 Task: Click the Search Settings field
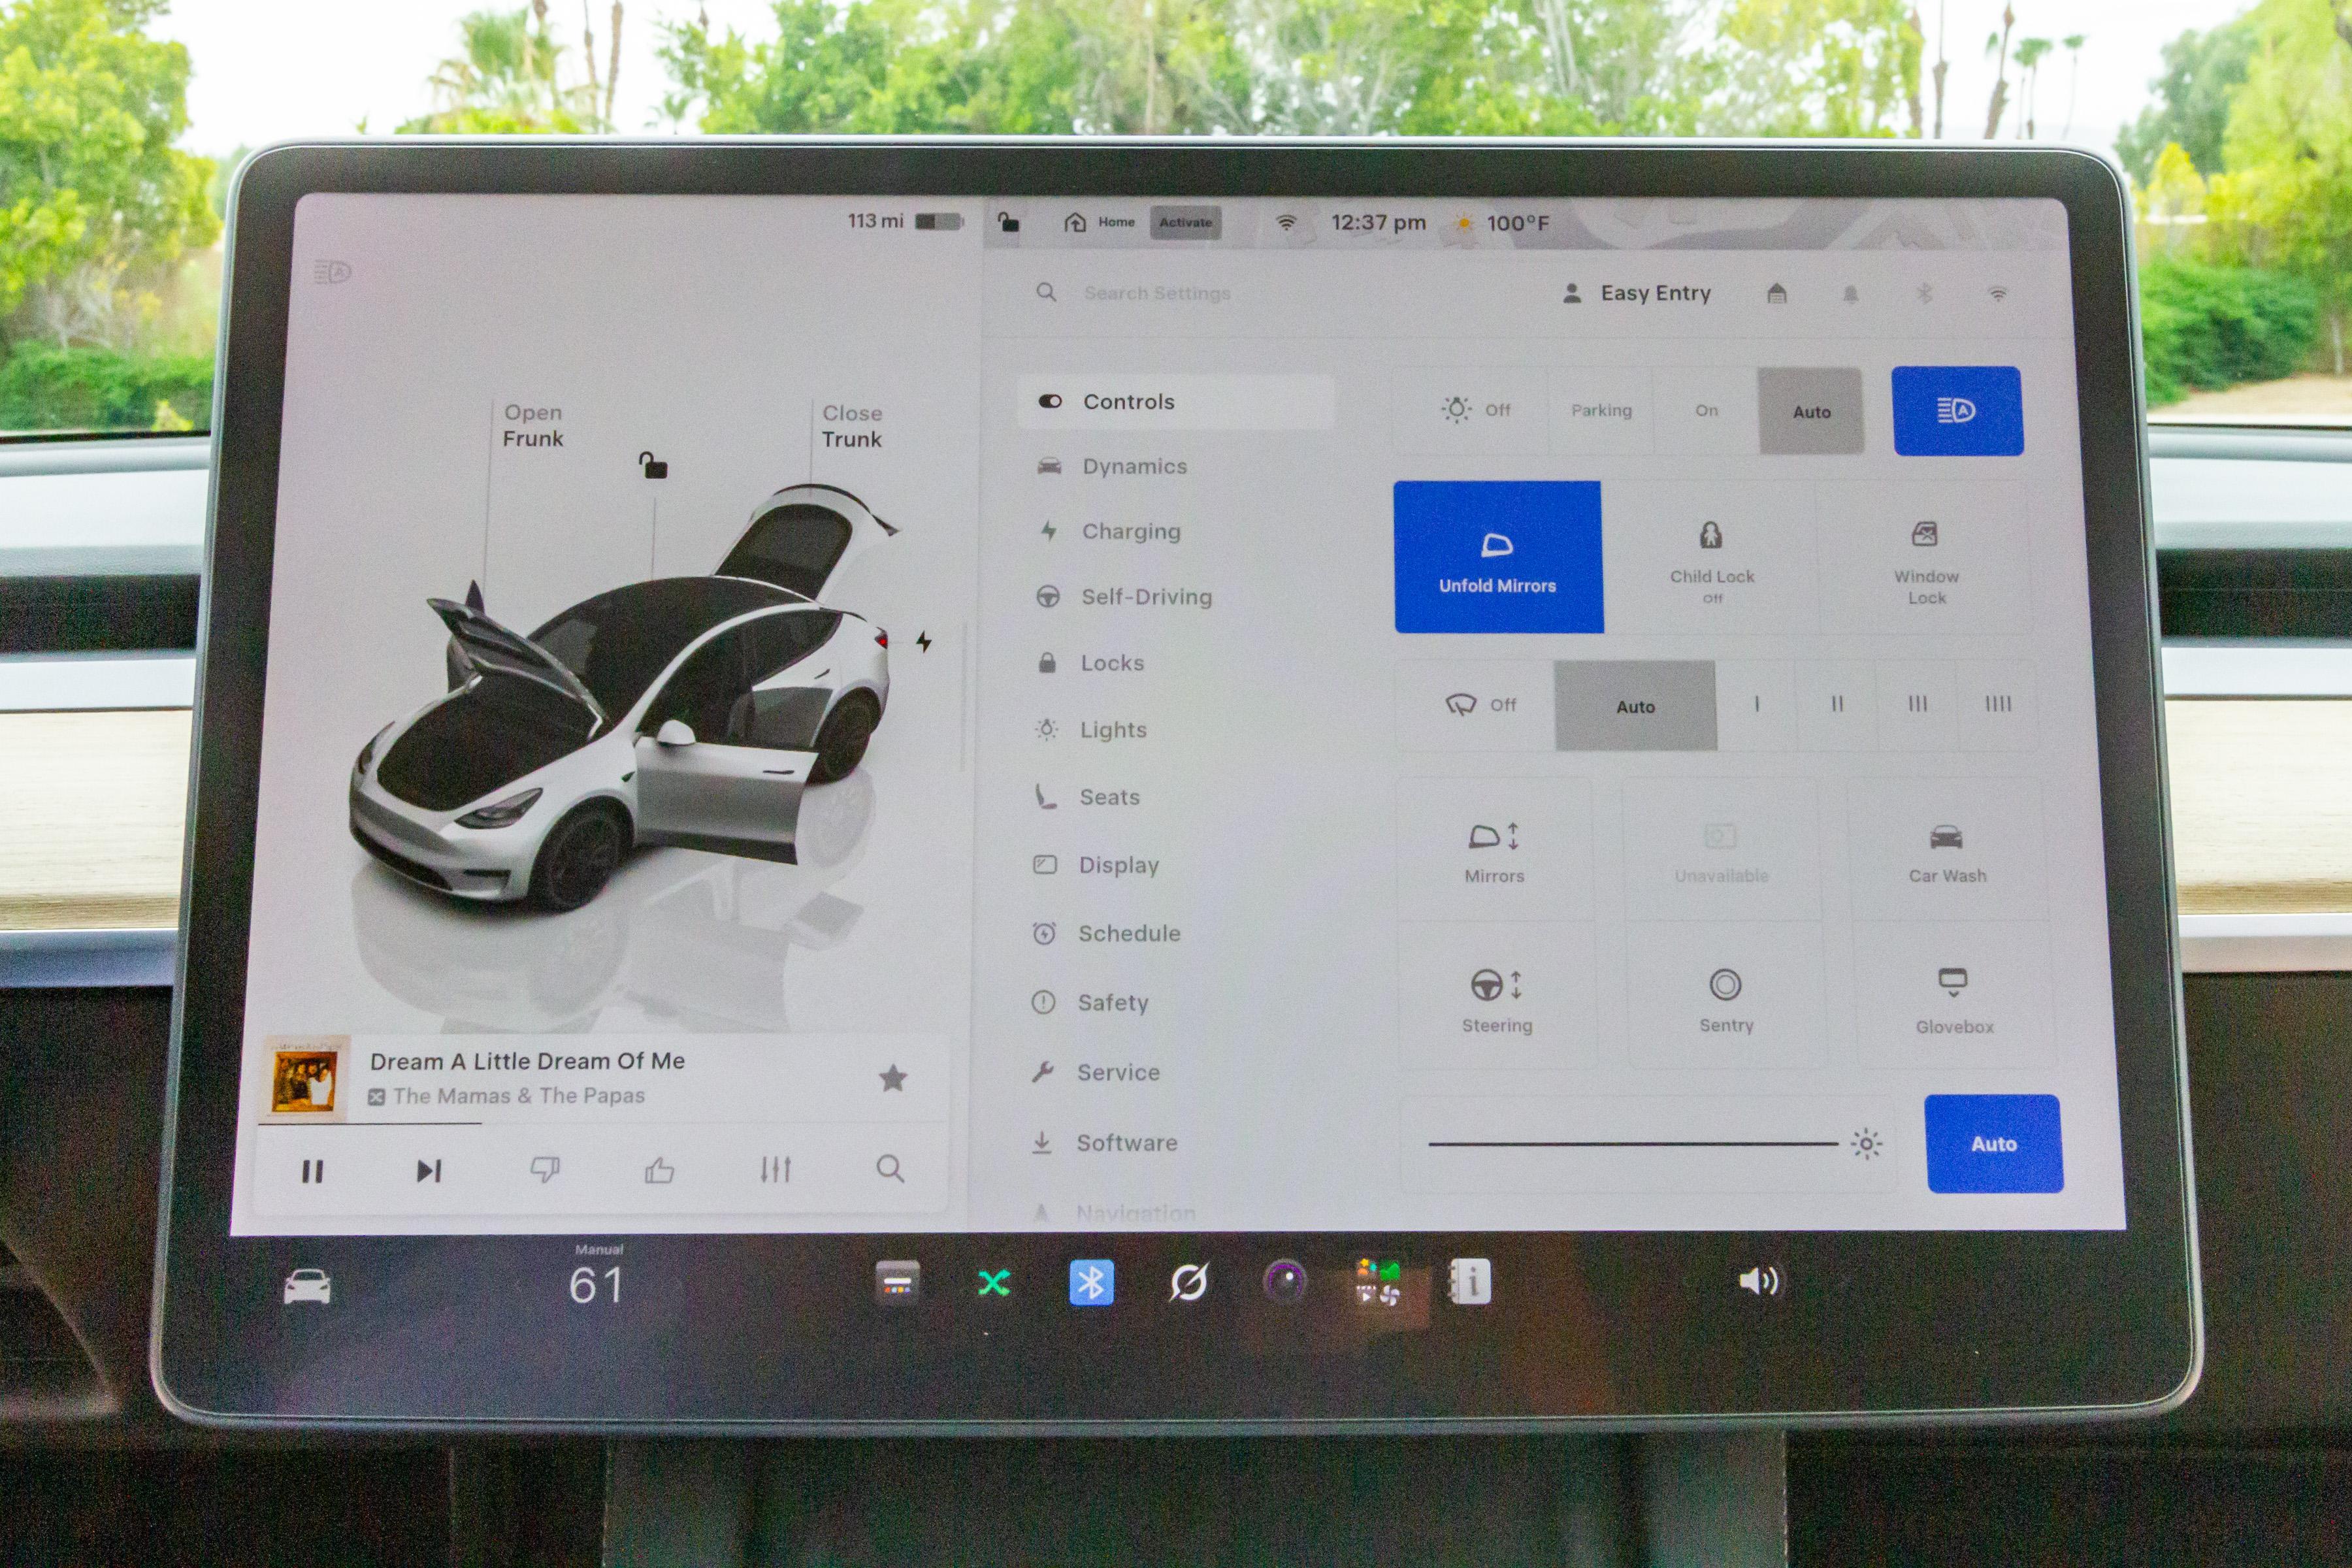pyautogui.click(x=1157, y=293)
